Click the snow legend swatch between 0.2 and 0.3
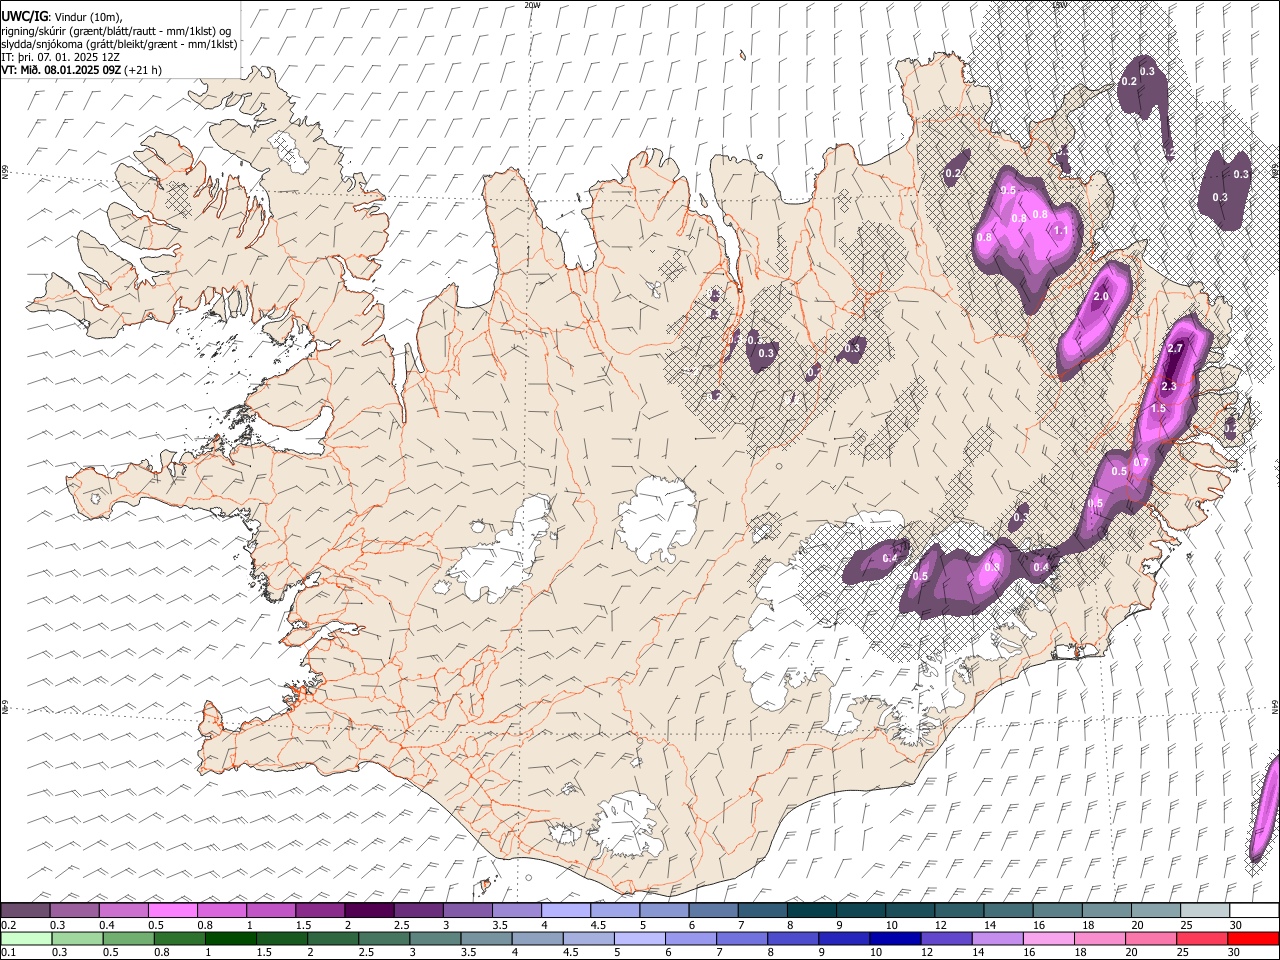1280x960 pixels. (x=25, y=910)
